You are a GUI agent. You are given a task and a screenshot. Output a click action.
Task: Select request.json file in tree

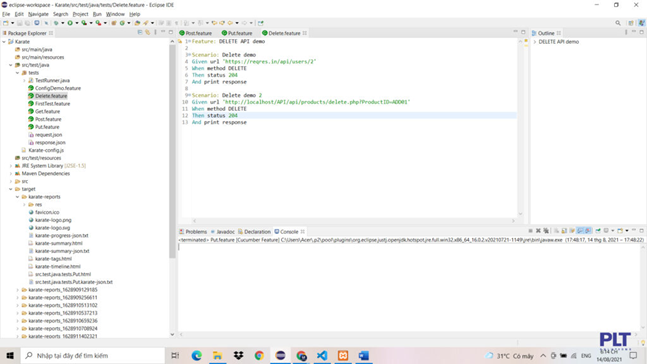pyautogui.click(x=48, y=135)
